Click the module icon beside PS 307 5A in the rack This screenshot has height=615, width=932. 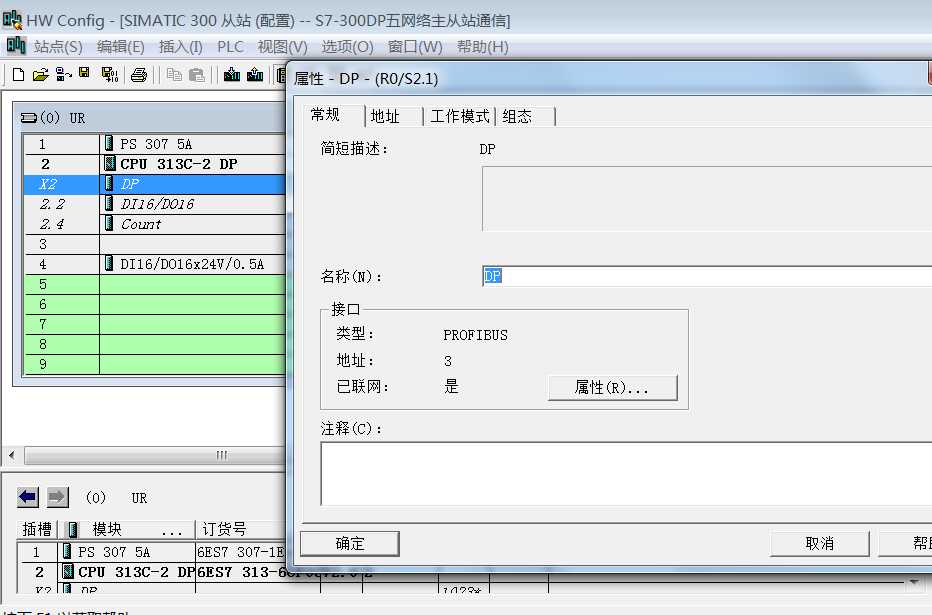coord(109,143)
